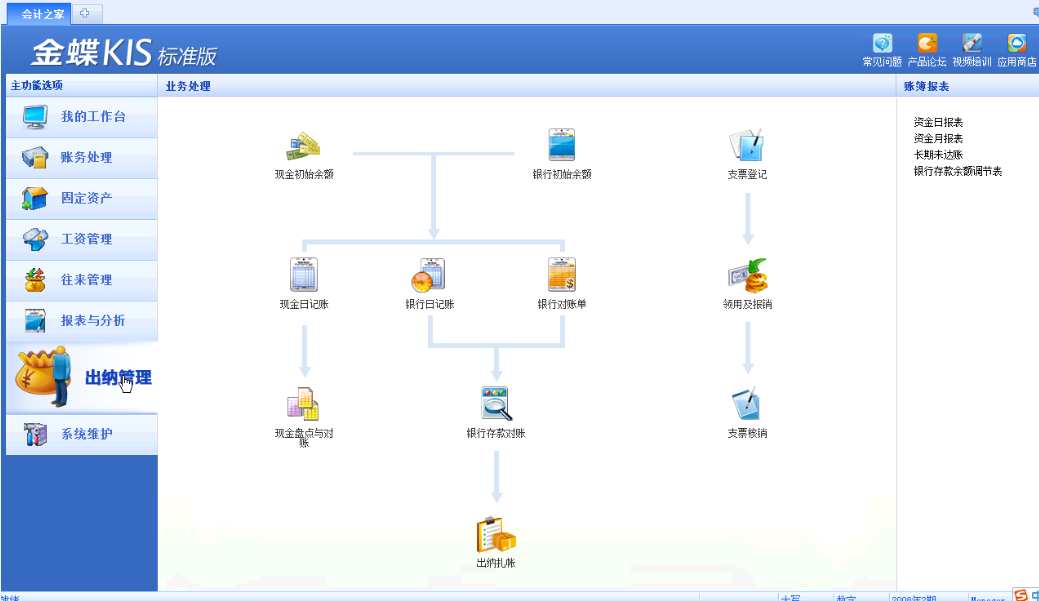Open 现金日记账 cash journal icon
Image resolution: width=1039 pixels, height=601 pixels.
(x=303, y=275)
